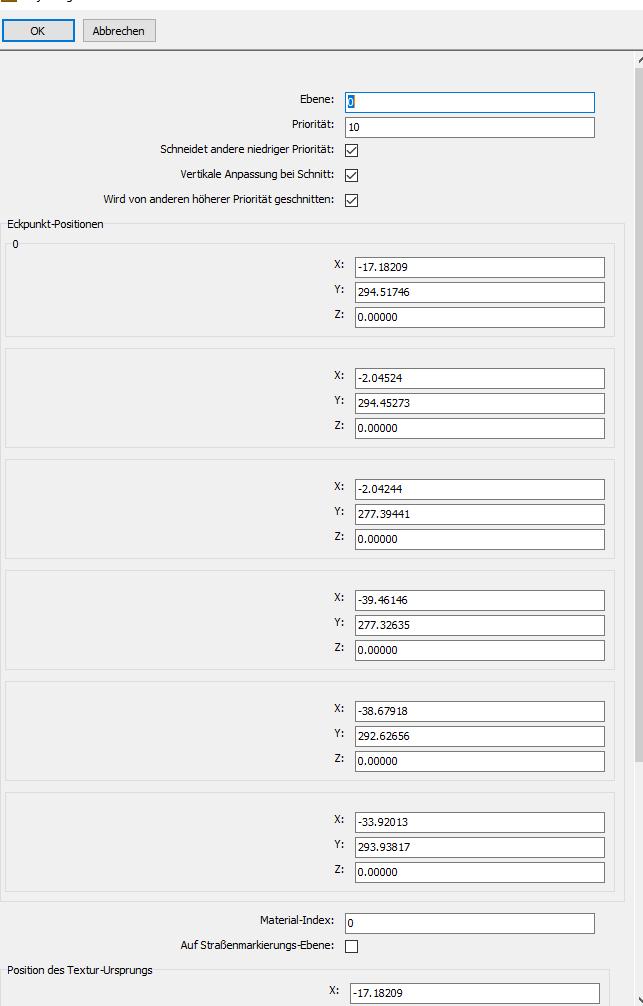Image resolution: width=643 pixels, height=1006 pixels.
Task: Click X field with value -17.18209 in first corner
Action: pyautogui.click(x=479, y=267)
